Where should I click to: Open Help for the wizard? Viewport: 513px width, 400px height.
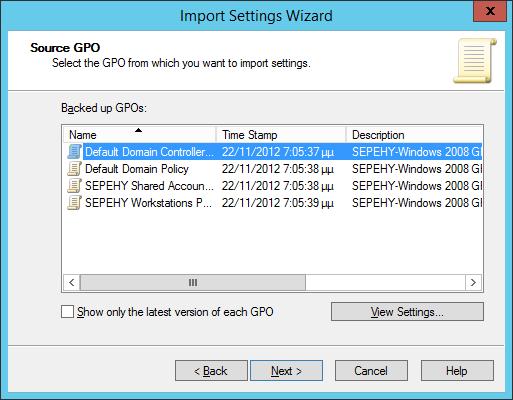tap(457, 370)
